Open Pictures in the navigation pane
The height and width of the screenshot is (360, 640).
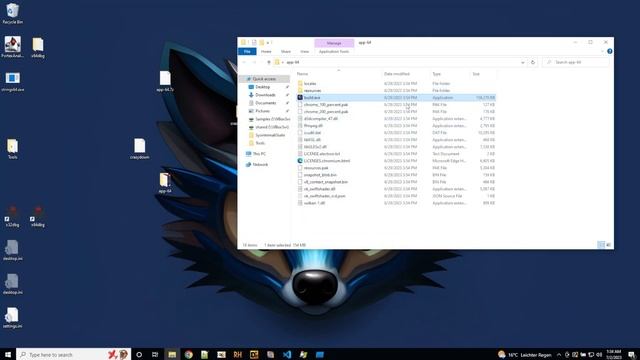point(262,111)
